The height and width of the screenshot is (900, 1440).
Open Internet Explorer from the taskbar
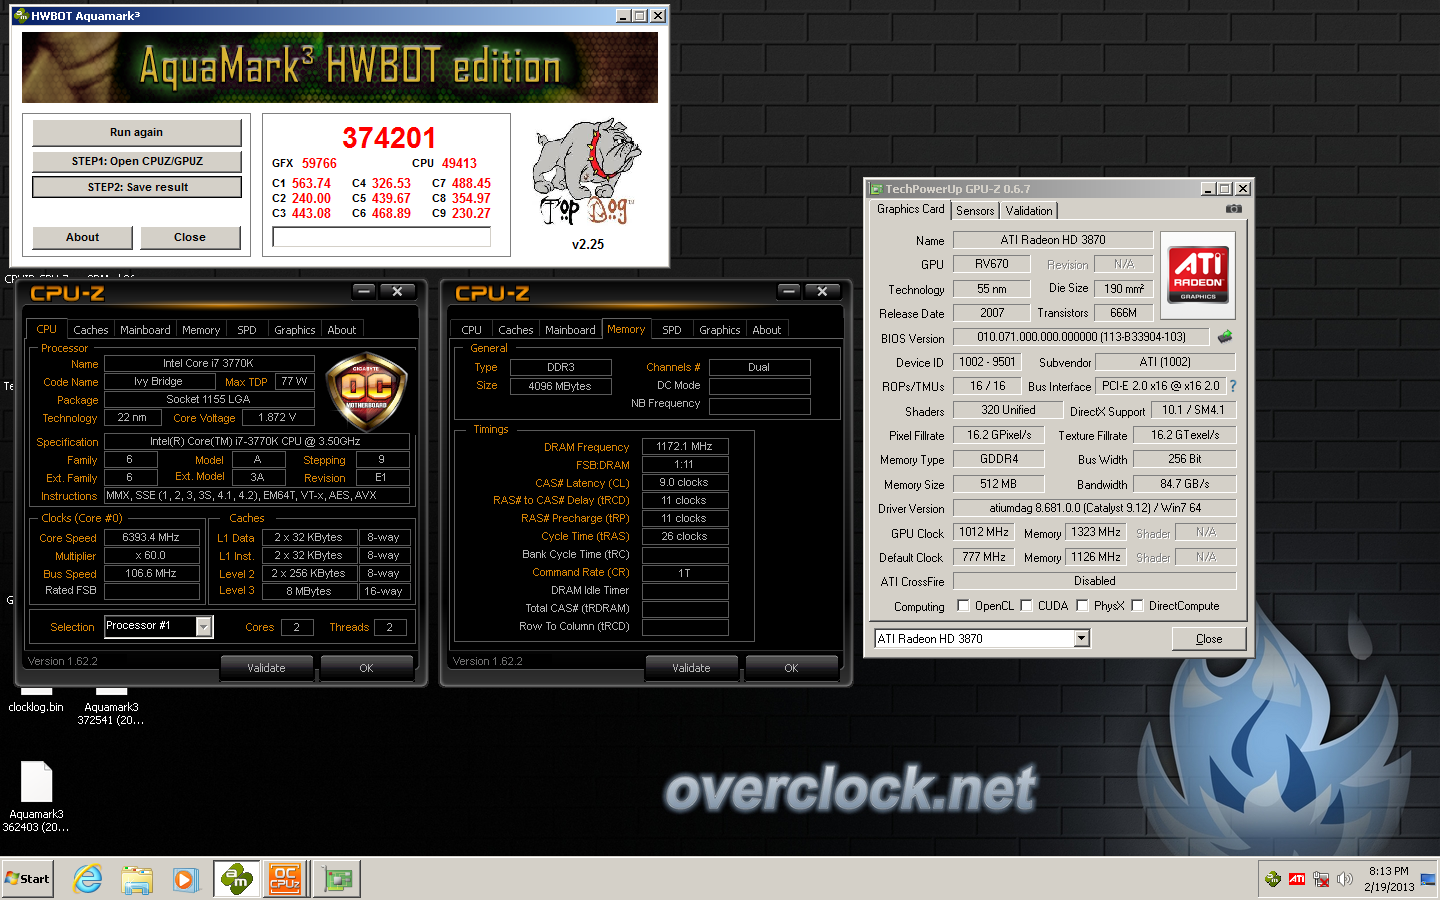click(88, 880)
